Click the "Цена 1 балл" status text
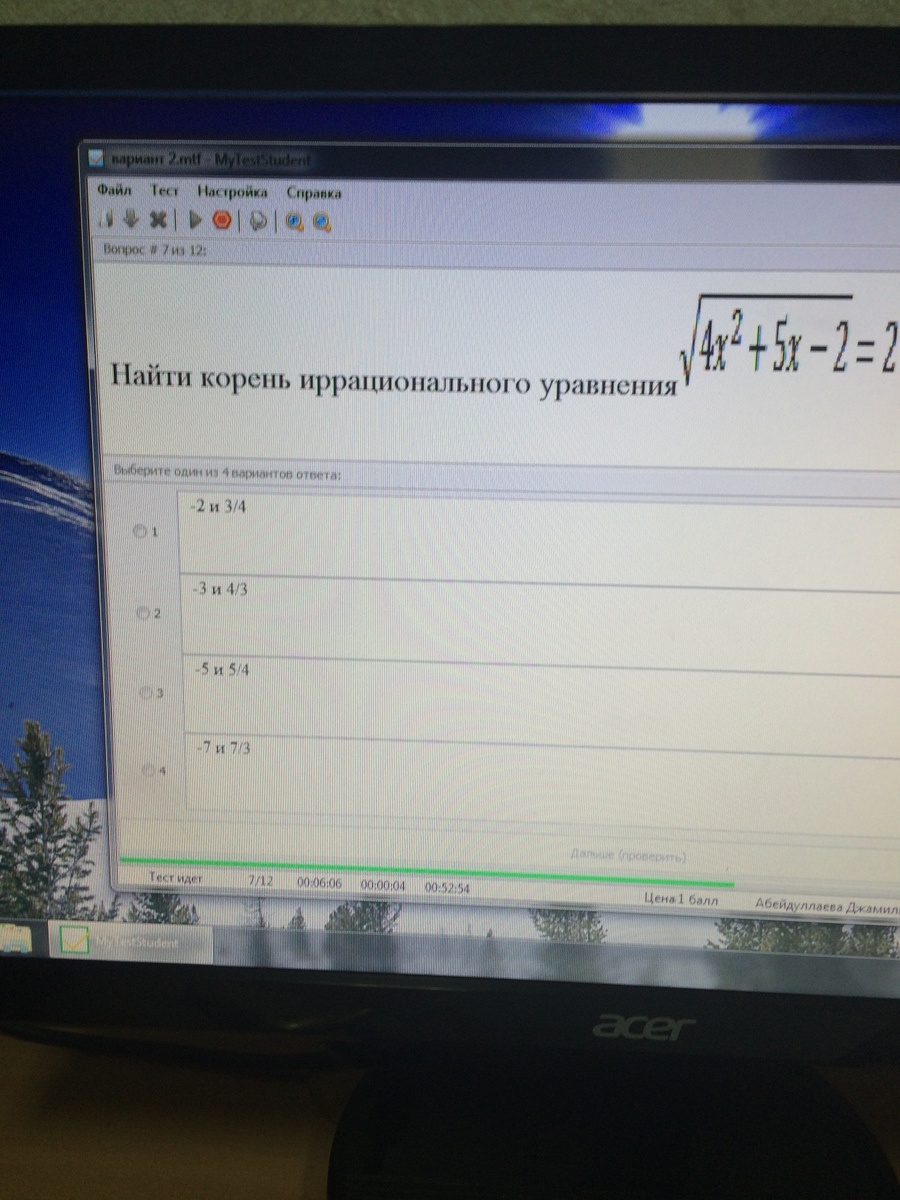The image size is (900, 1200). click(679, 898)
